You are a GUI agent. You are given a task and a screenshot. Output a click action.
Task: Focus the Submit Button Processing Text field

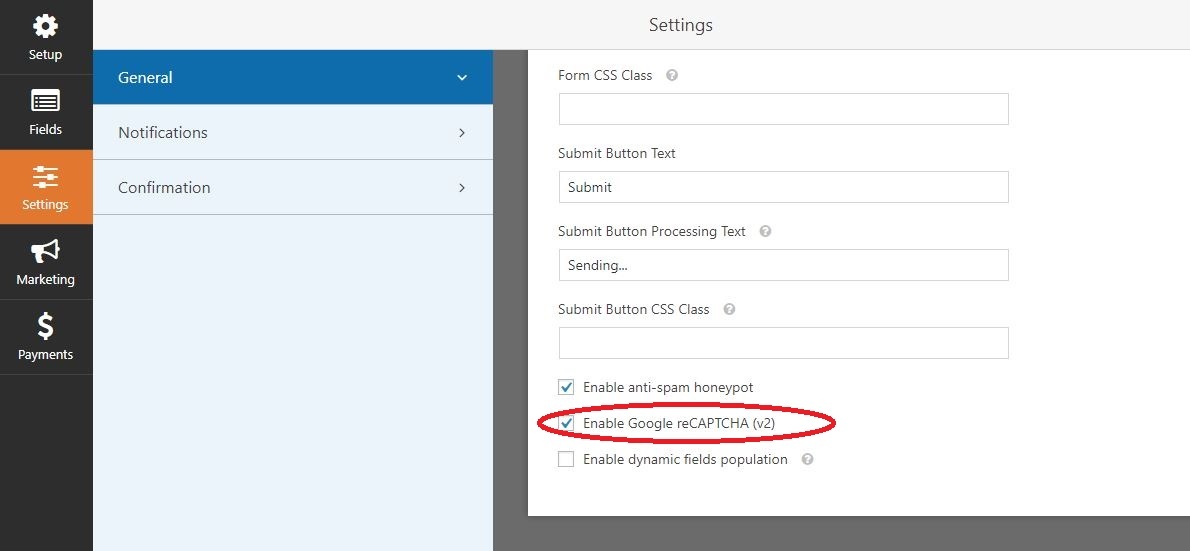(783, 265)
